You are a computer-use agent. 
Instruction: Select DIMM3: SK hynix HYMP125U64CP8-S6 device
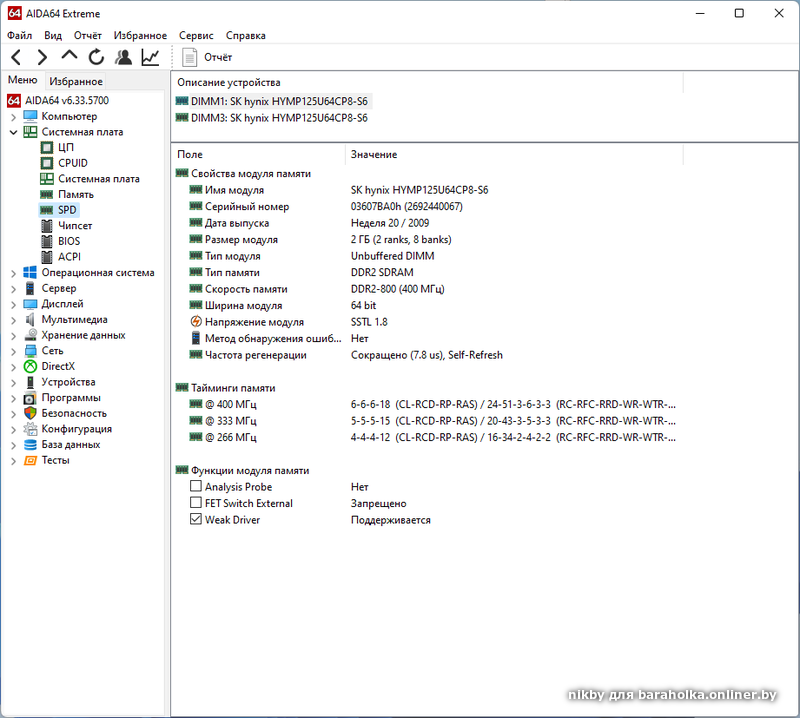272,118
